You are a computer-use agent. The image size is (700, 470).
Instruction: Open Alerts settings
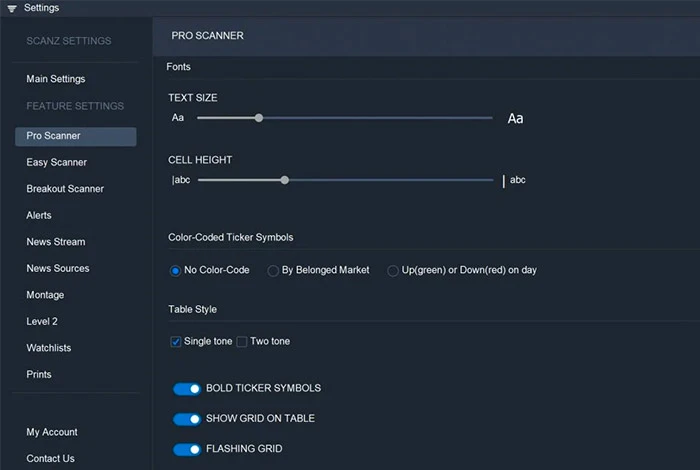pos(39,215)
